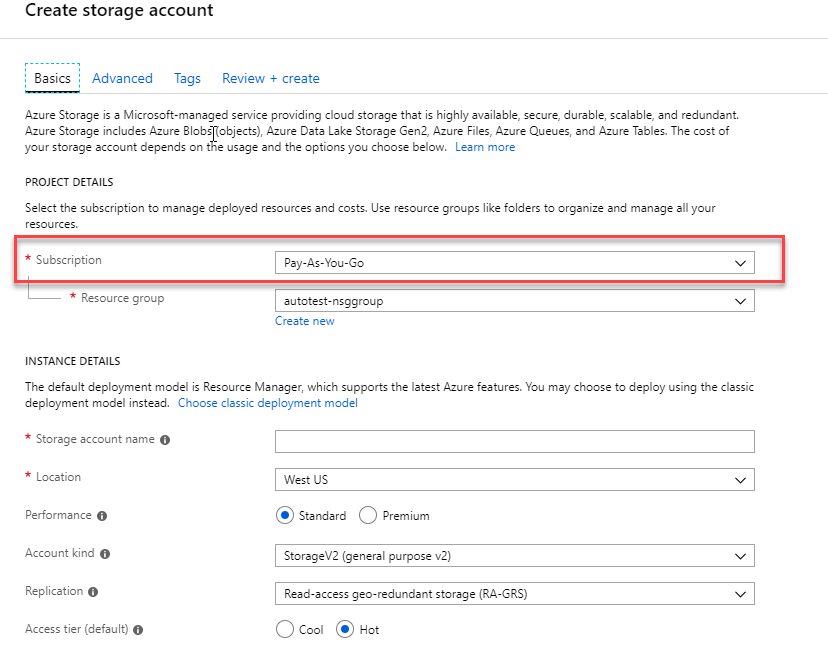Viewport: 828px width, 665px height.
Task: Choose the Hot access tier option
Action: [x=346, y=630]
